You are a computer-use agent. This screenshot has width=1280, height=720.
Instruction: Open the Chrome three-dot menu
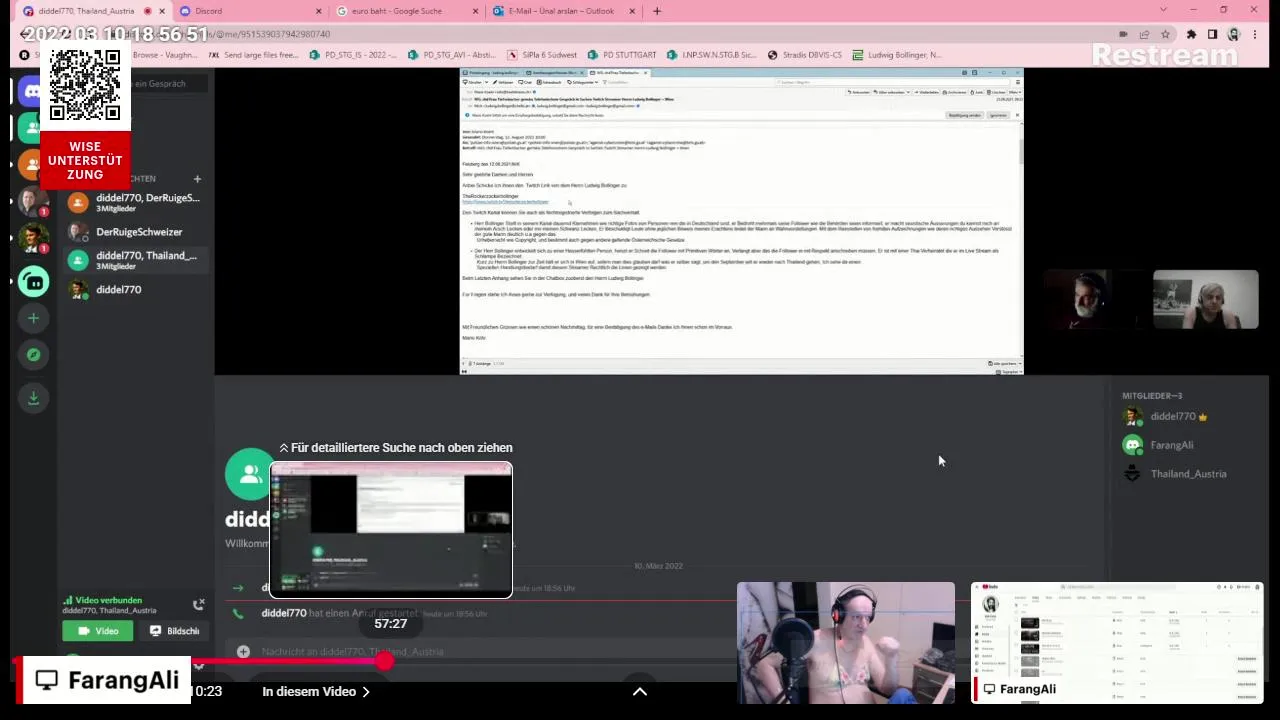click(x=1256, y=34)
